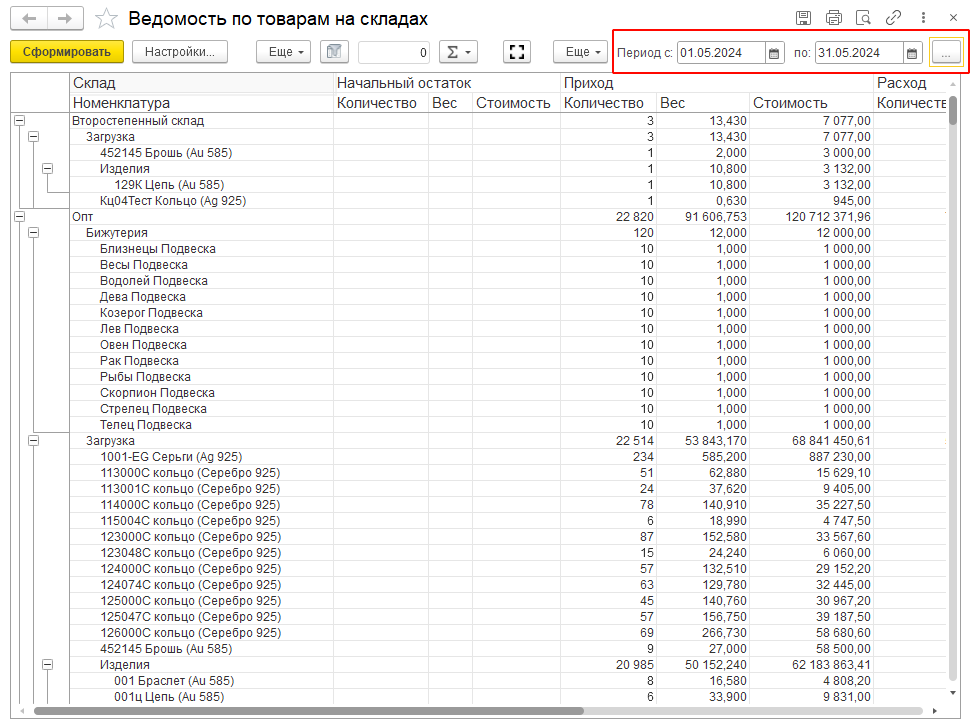
Task: Add report to favorites with star icon
Action: [107, 19]
